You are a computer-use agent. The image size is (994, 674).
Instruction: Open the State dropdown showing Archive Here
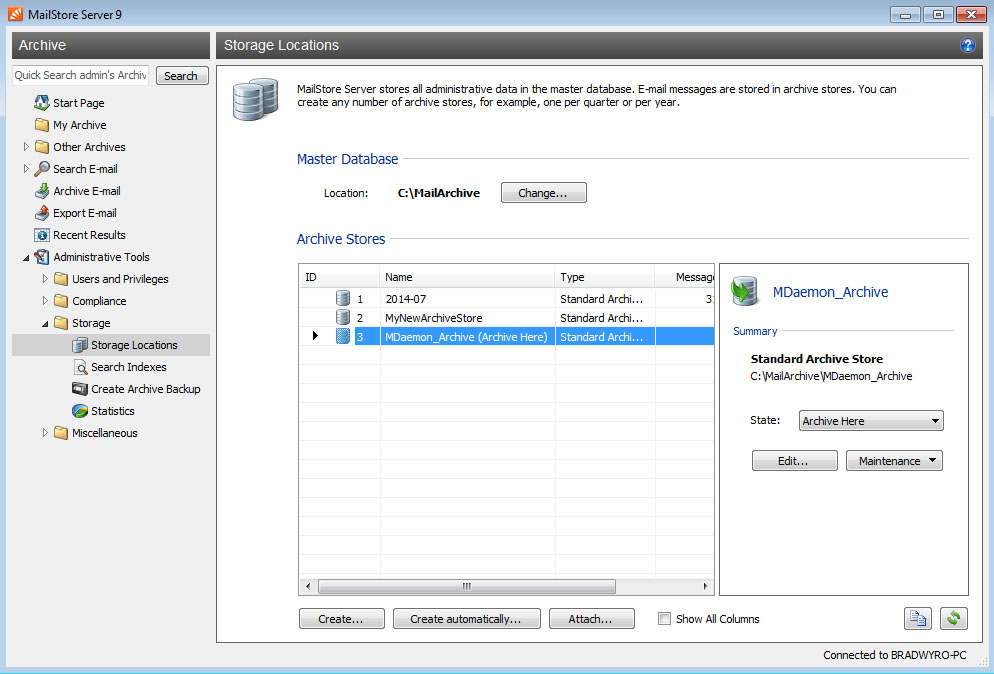tap(871, 421)
